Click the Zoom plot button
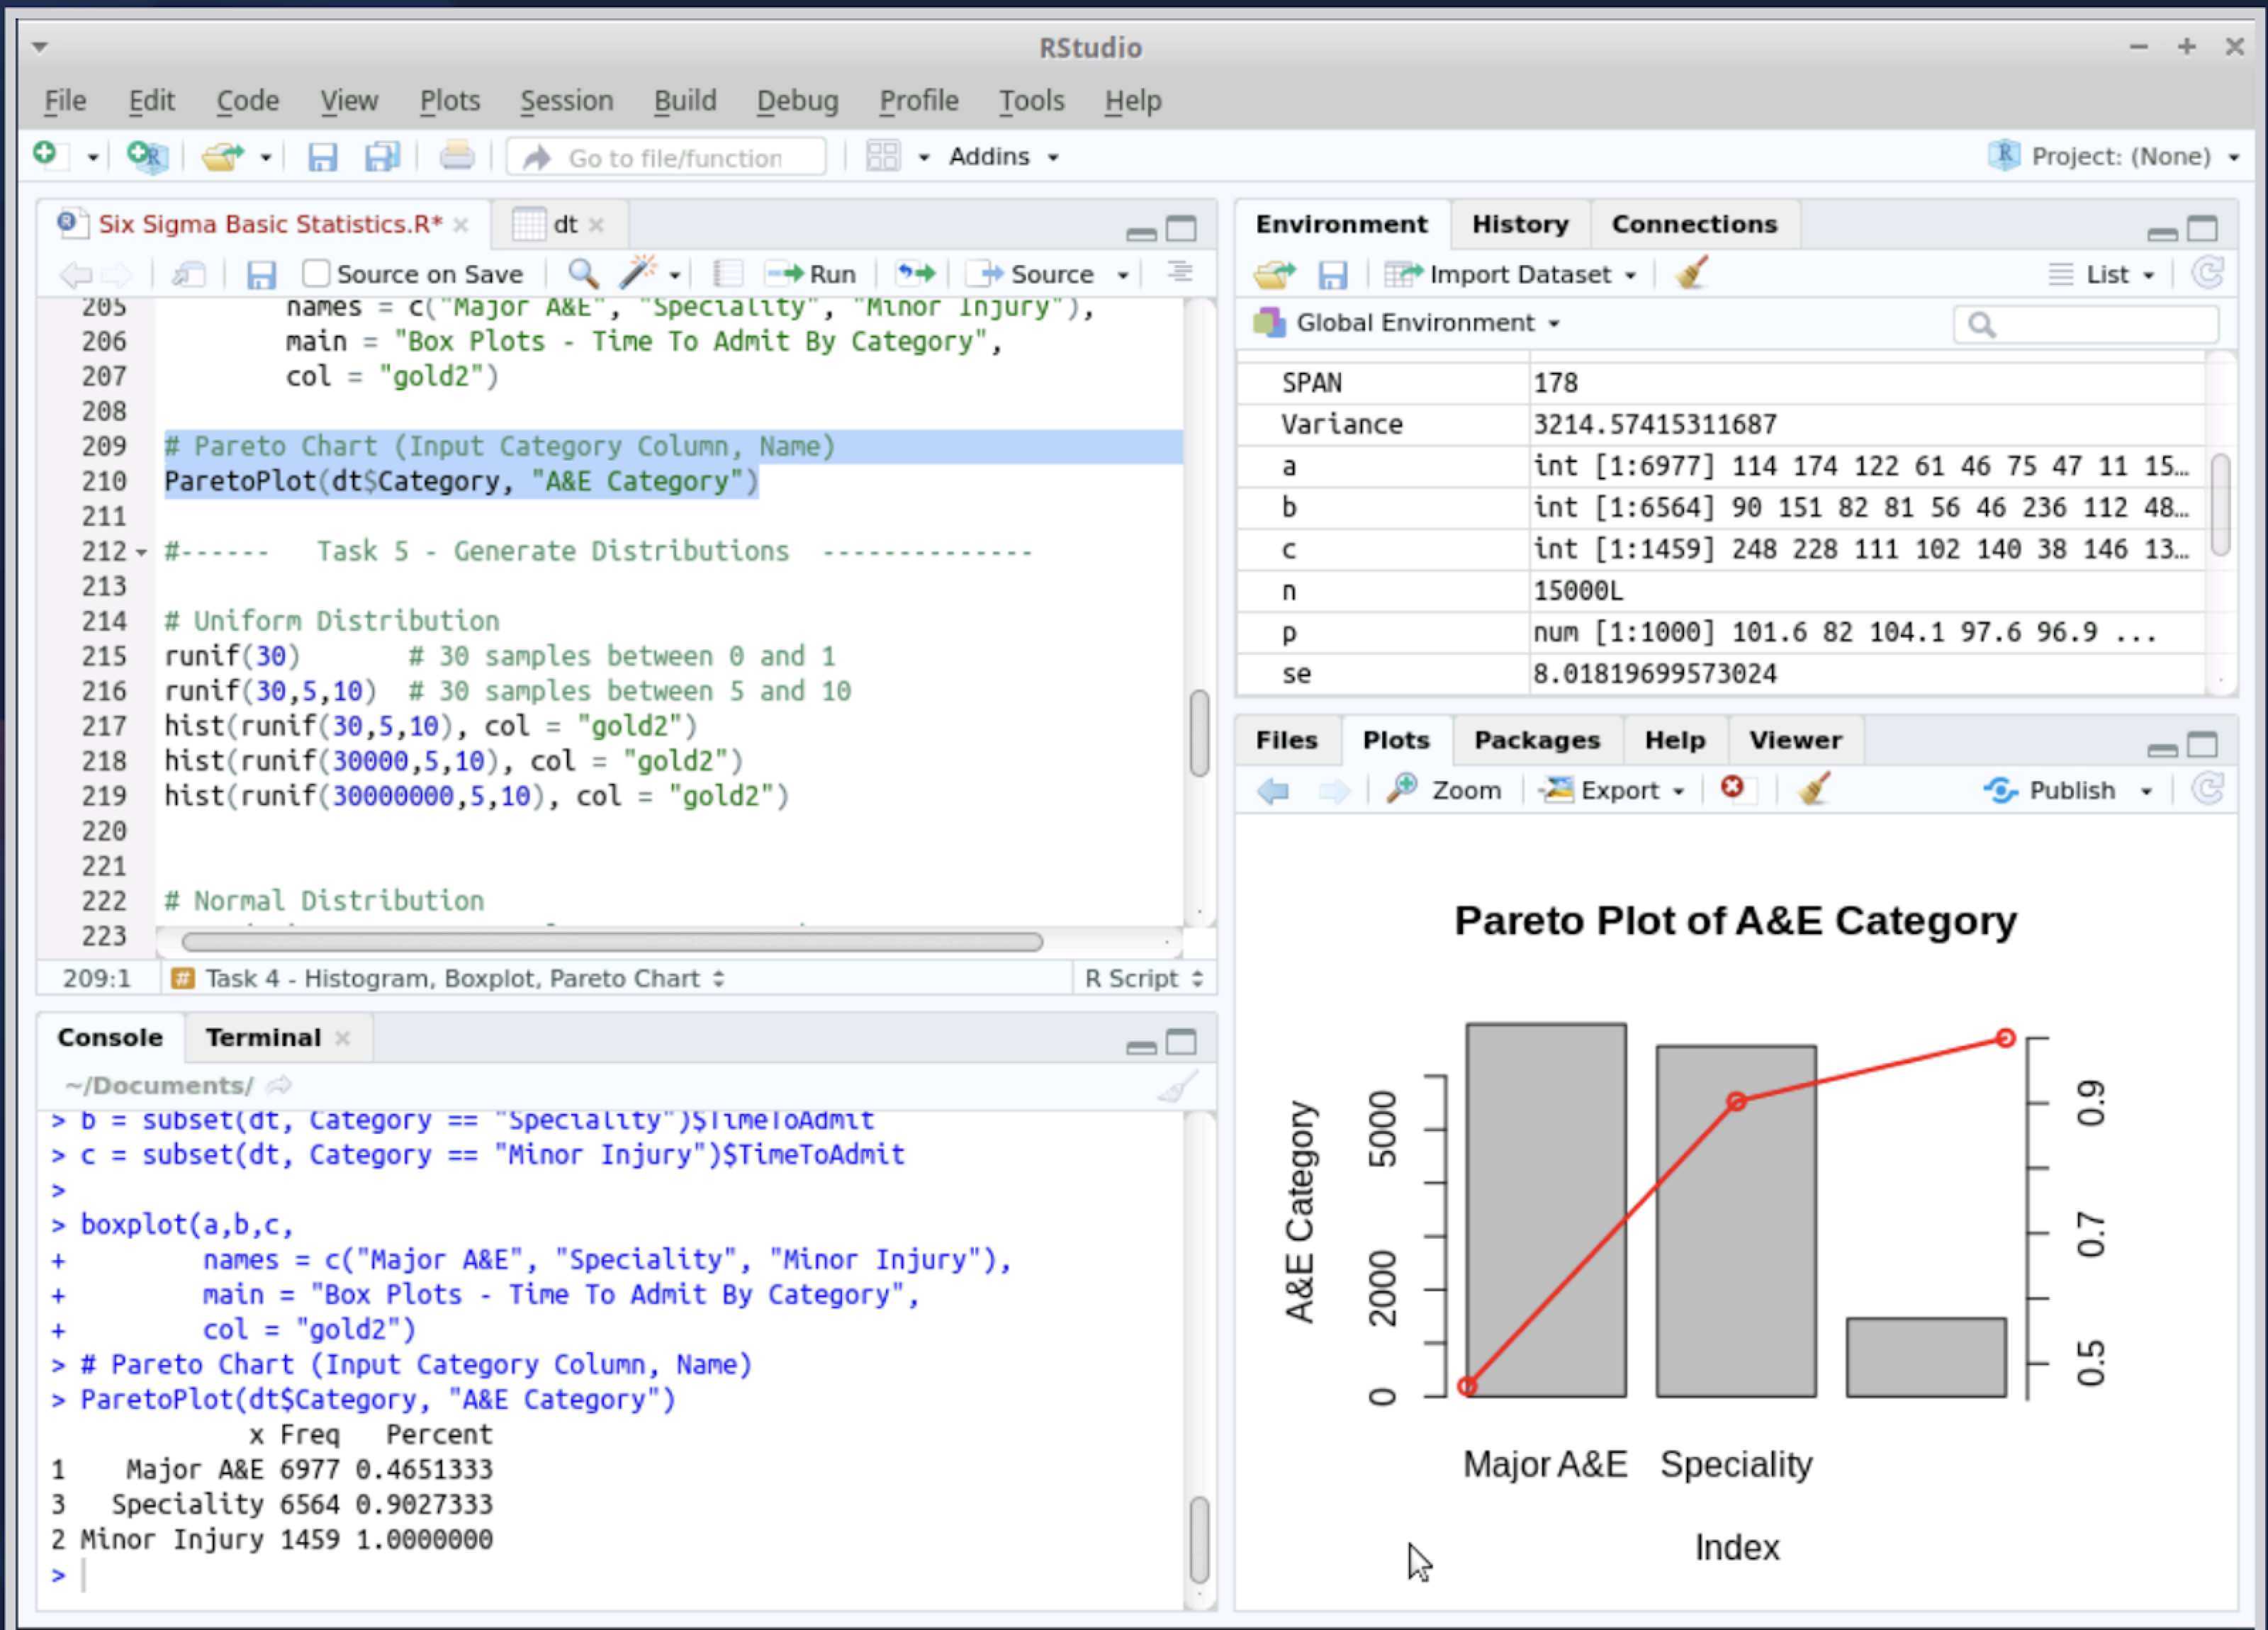 tap(1445, 790)
